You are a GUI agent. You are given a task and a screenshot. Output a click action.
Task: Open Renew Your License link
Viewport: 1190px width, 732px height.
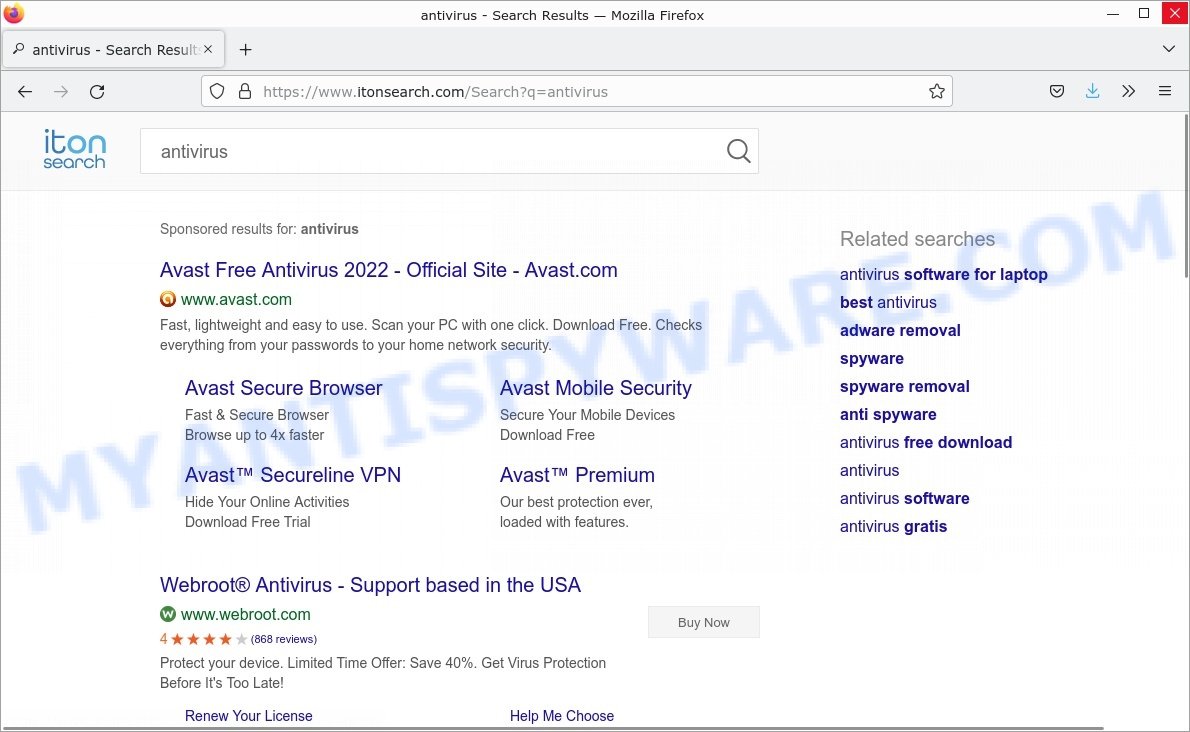249,716
